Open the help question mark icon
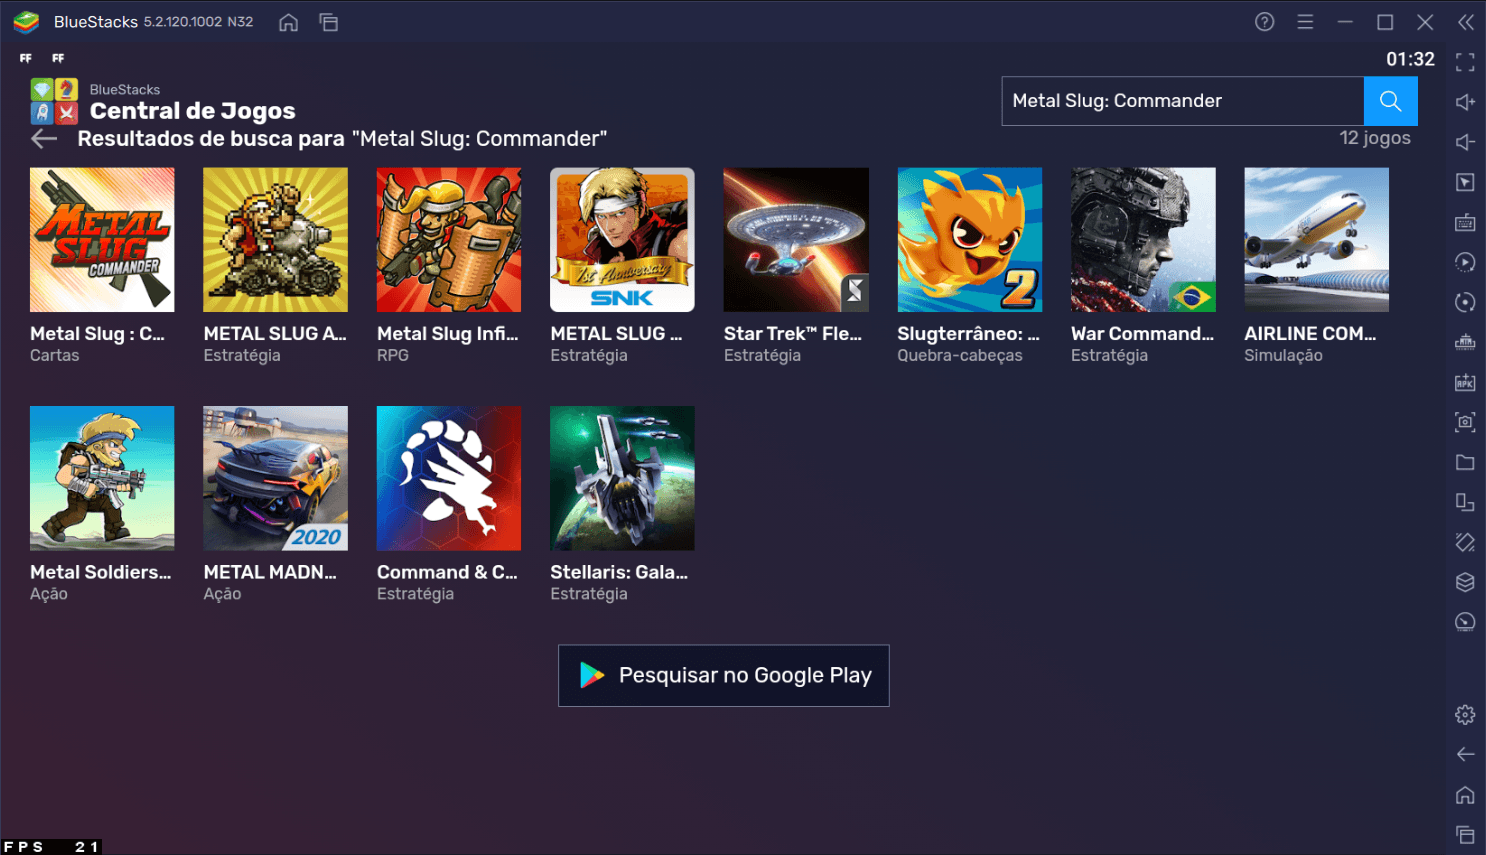This screenshot has width=1486, height=855. click(x=1265, y=22)
